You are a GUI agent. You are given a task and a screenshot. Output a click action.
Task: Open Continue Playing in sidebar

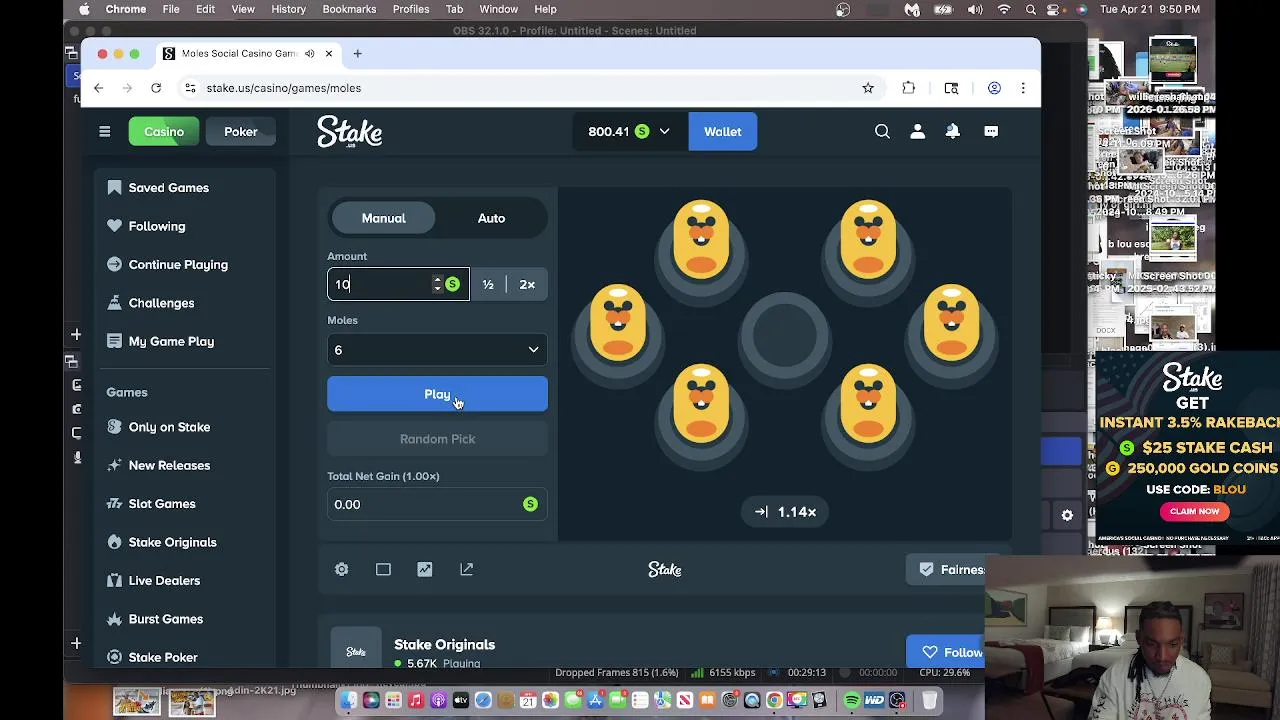(178, 265)
